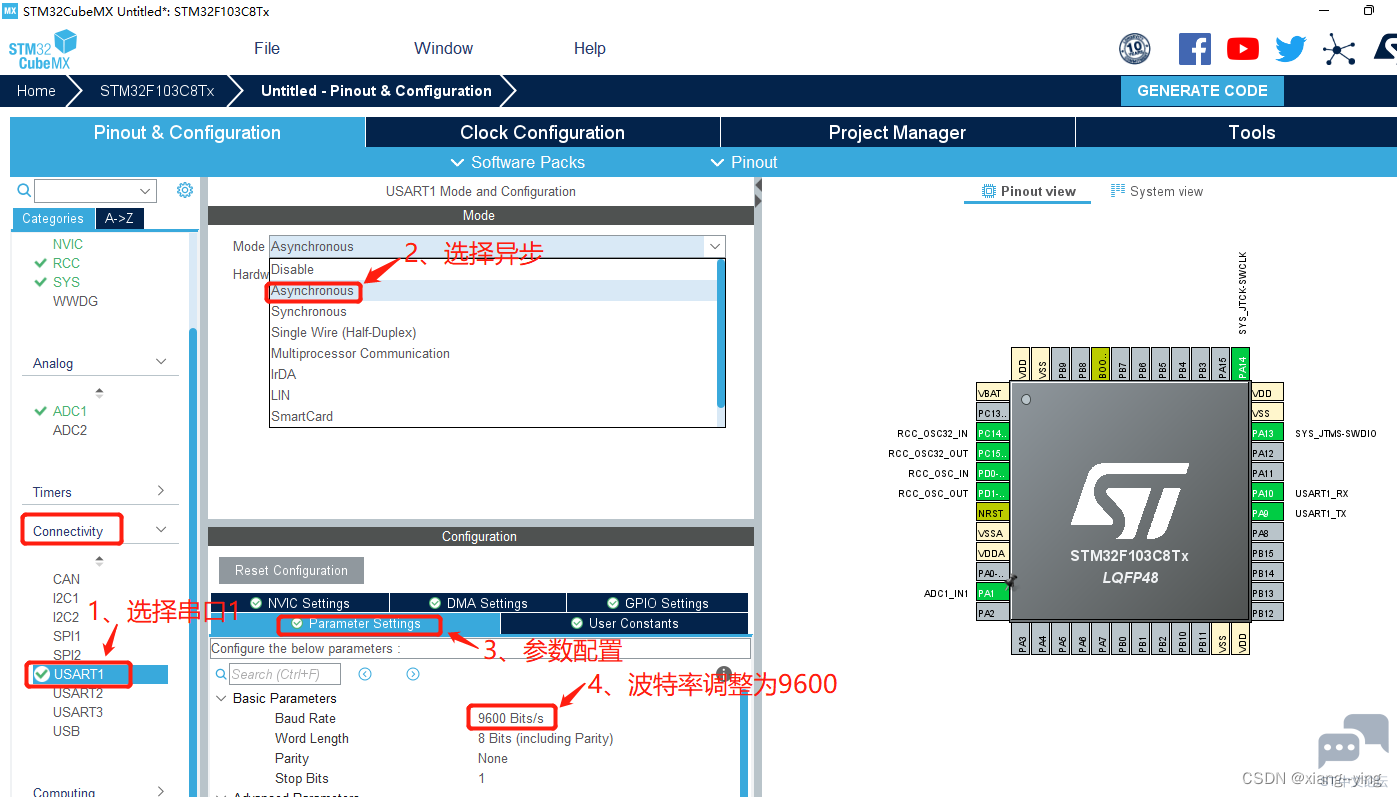Select USART2 in the Connectivity list
This screenshot has height=797, width=1397.
[78, 693]
